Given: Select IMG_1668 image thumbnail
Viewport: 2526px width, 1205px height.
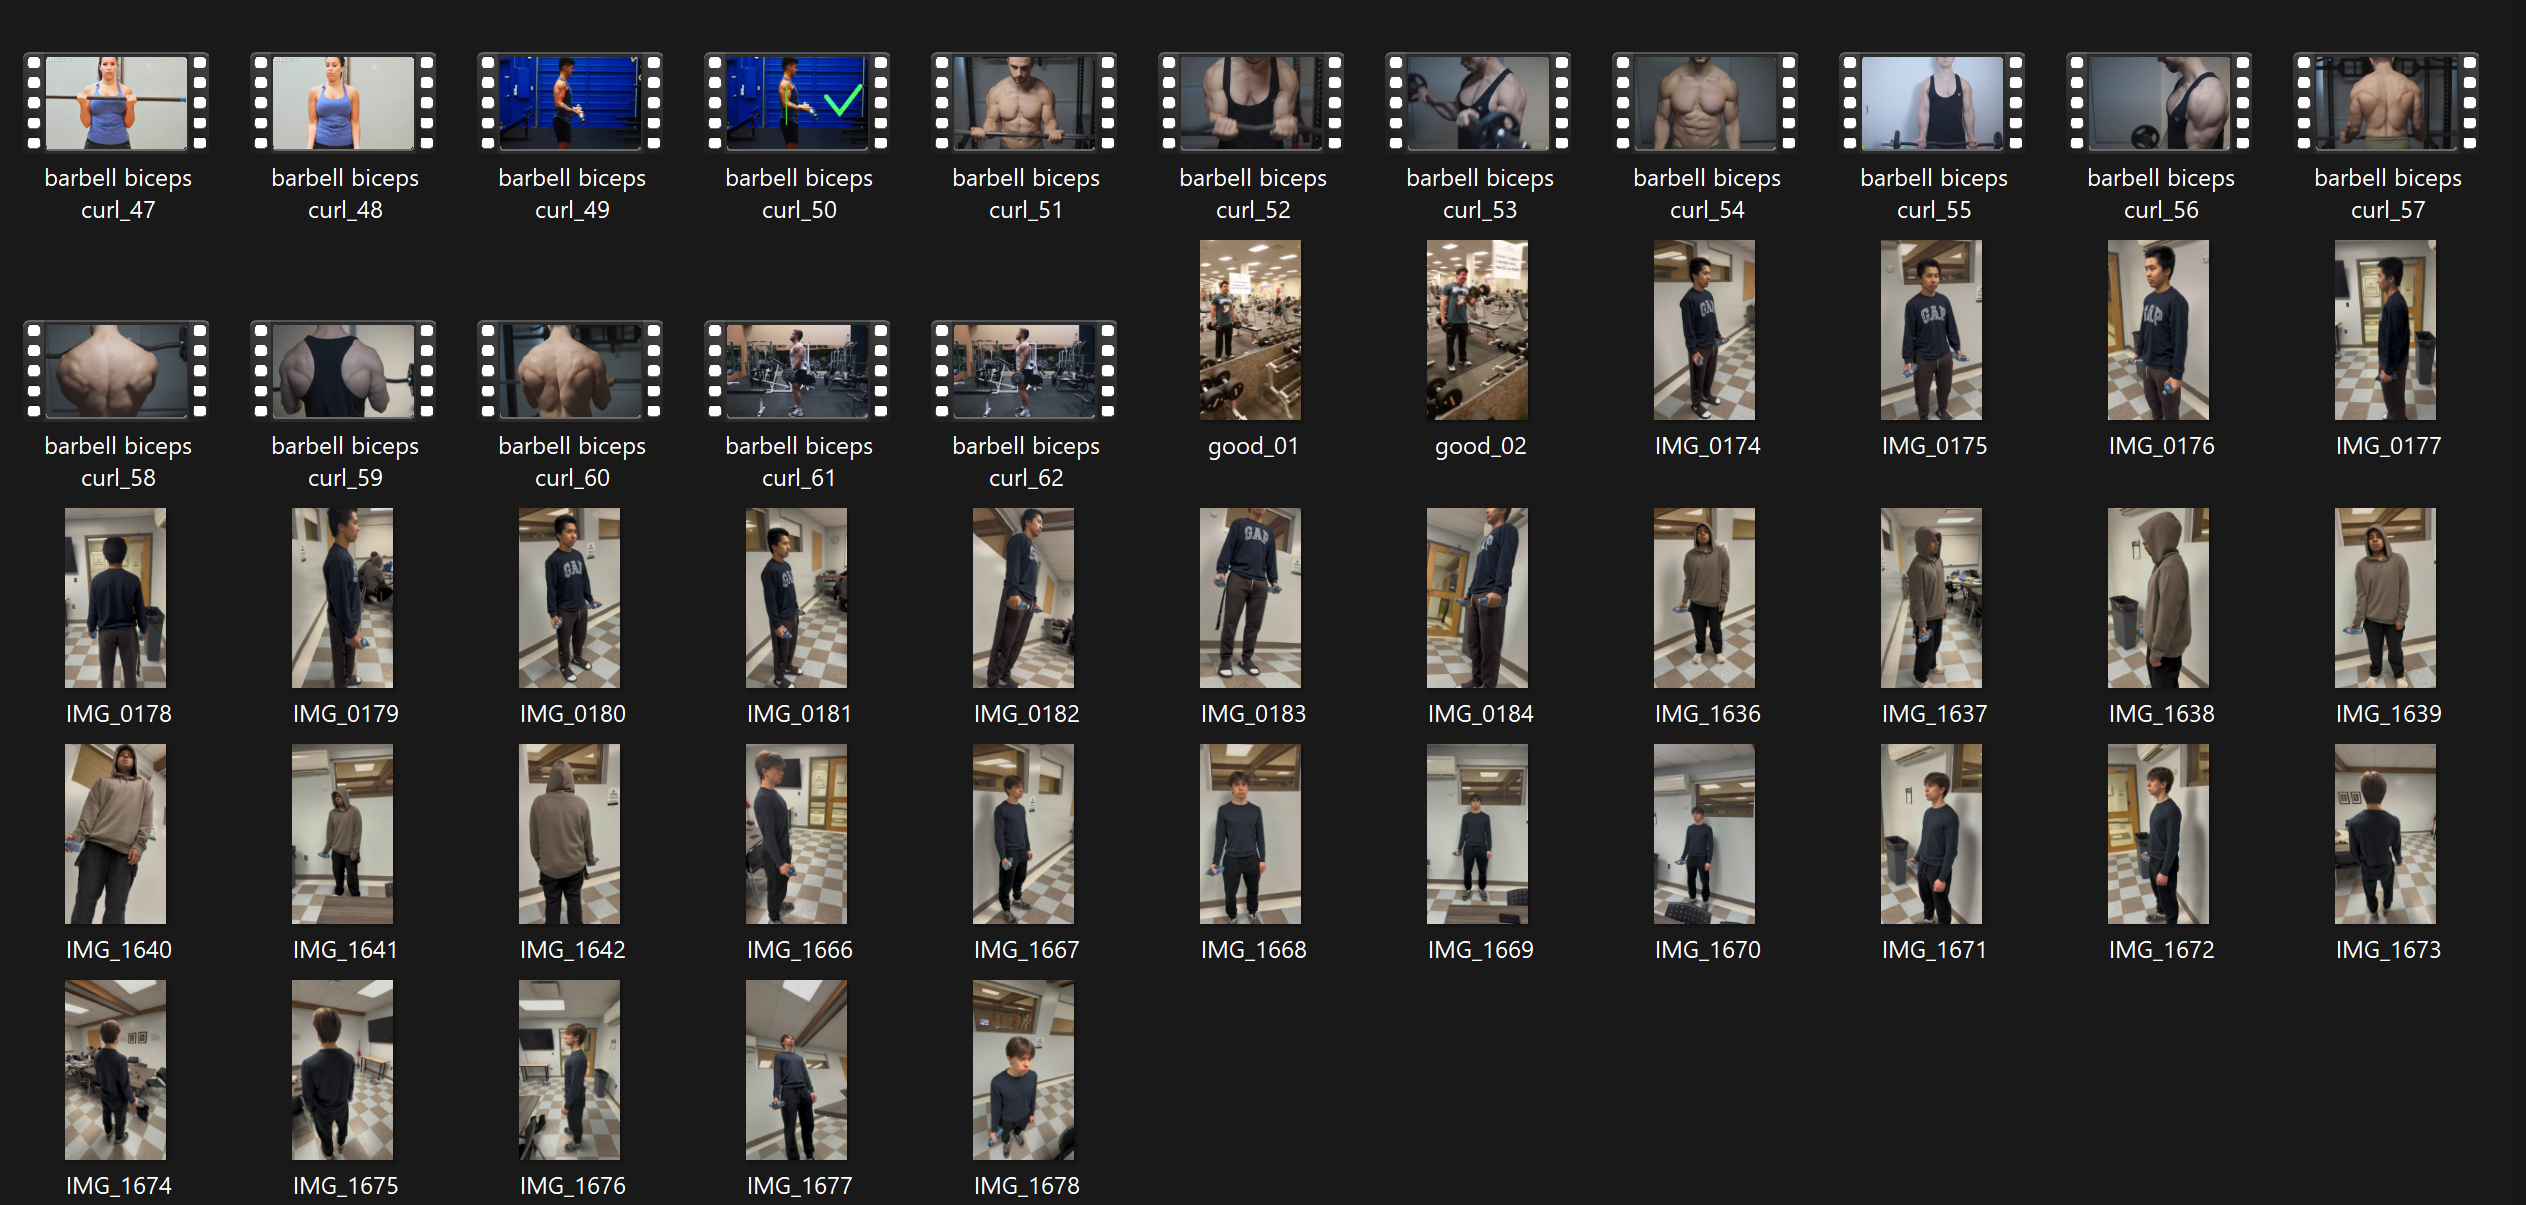Looking at the screenshot, I should (1250, 834).
